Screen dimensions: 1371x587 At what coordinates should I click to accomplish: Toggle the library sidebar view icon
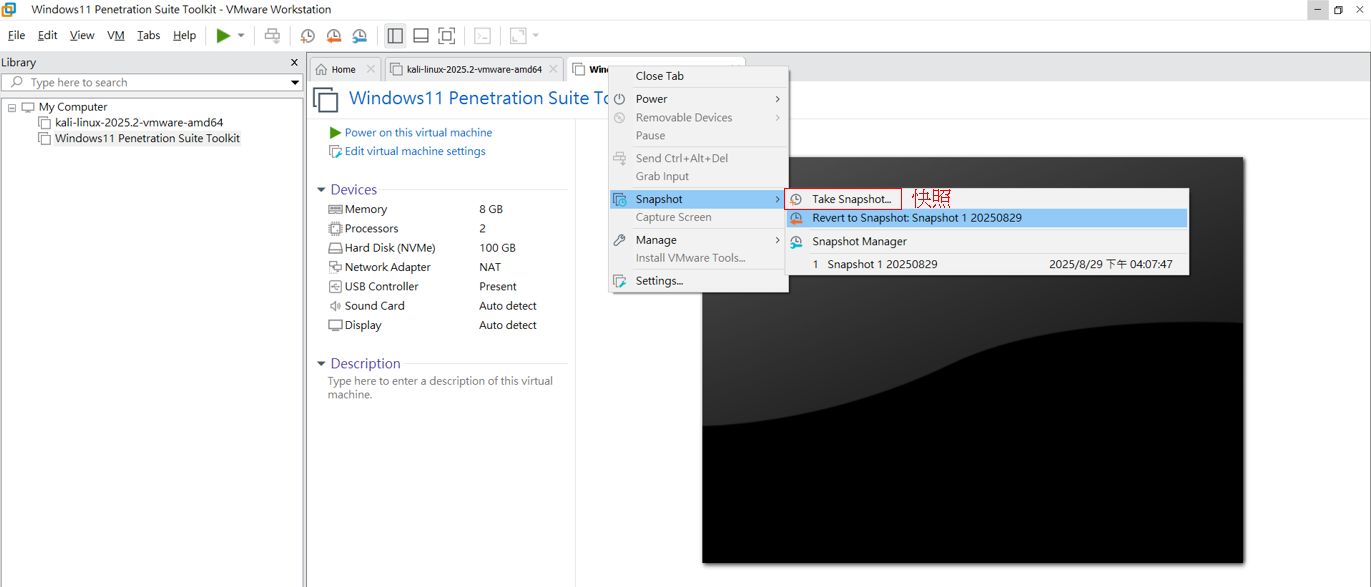395,36
